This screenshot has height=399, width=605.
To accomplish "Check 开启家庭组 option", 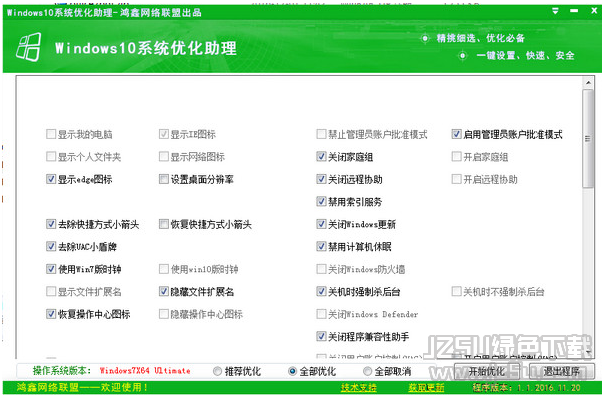I will (456, 156).
